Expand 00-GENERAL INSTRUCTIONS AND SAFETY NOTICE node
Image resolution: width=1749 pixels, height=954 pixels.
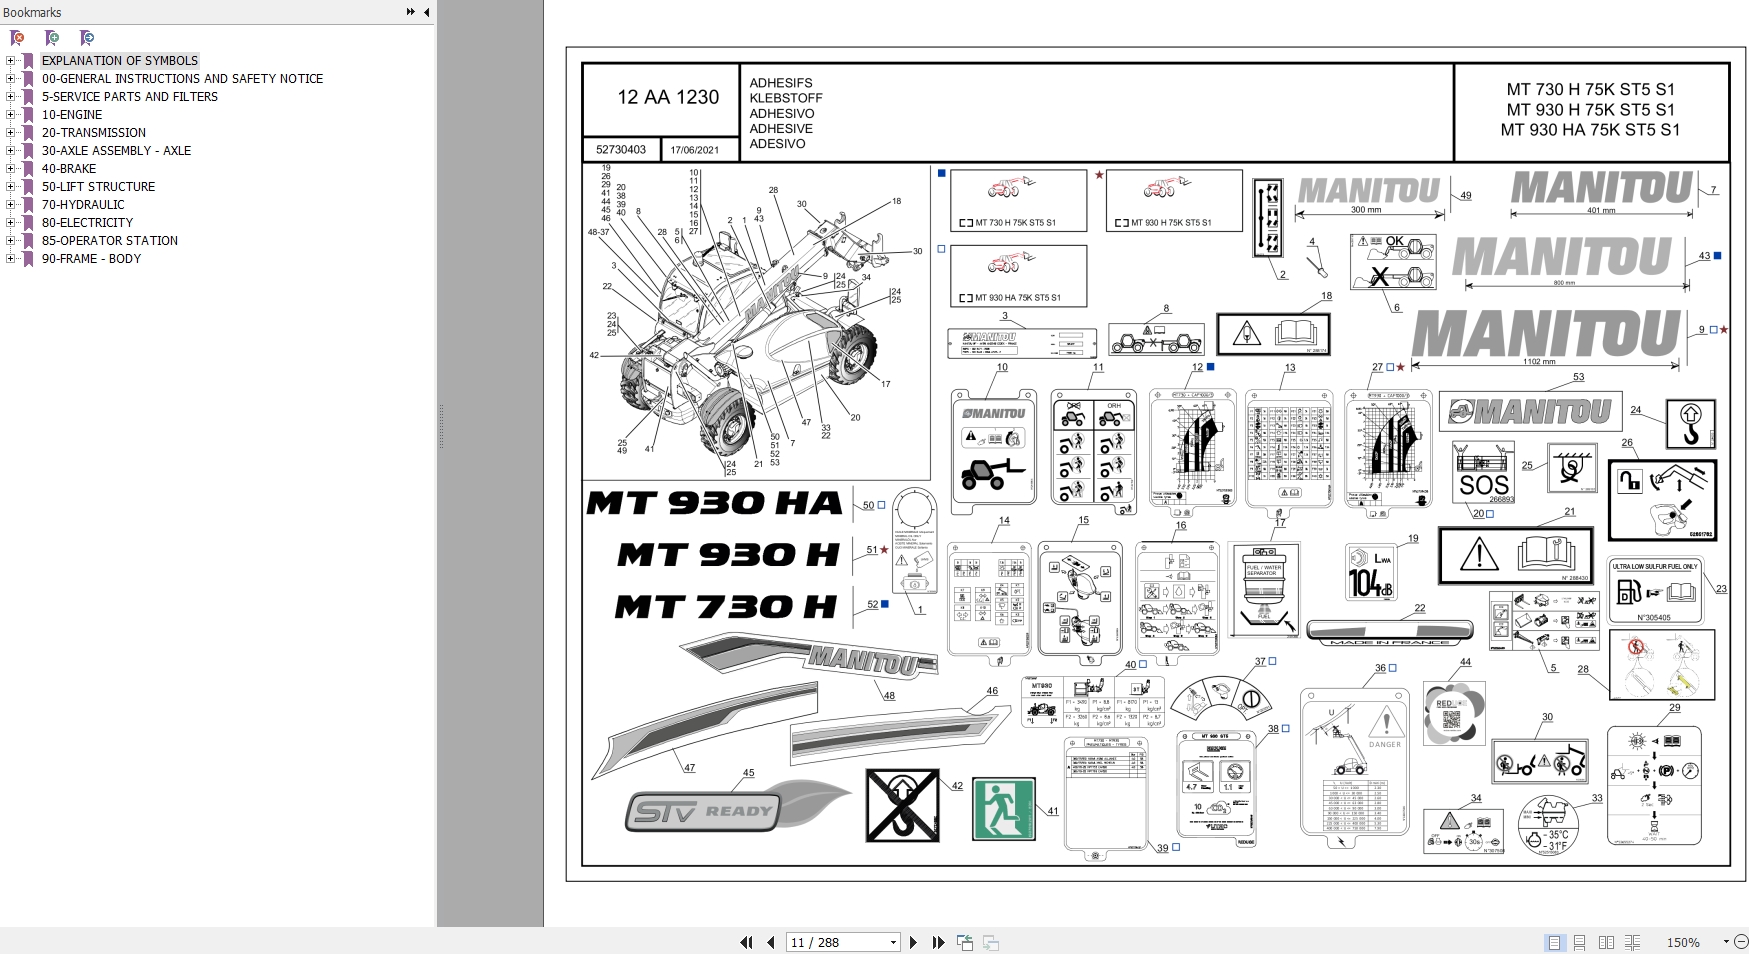point(11,79)
